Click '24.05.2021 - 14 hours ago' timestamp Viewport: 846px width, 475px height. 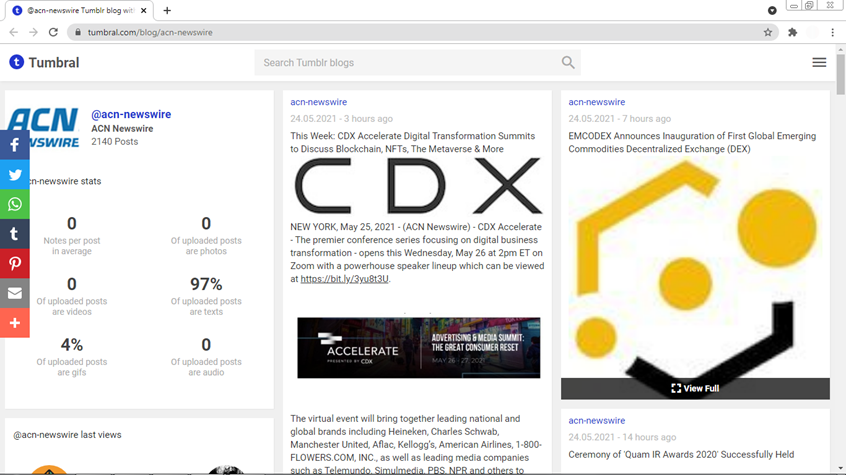coord(622,437)
